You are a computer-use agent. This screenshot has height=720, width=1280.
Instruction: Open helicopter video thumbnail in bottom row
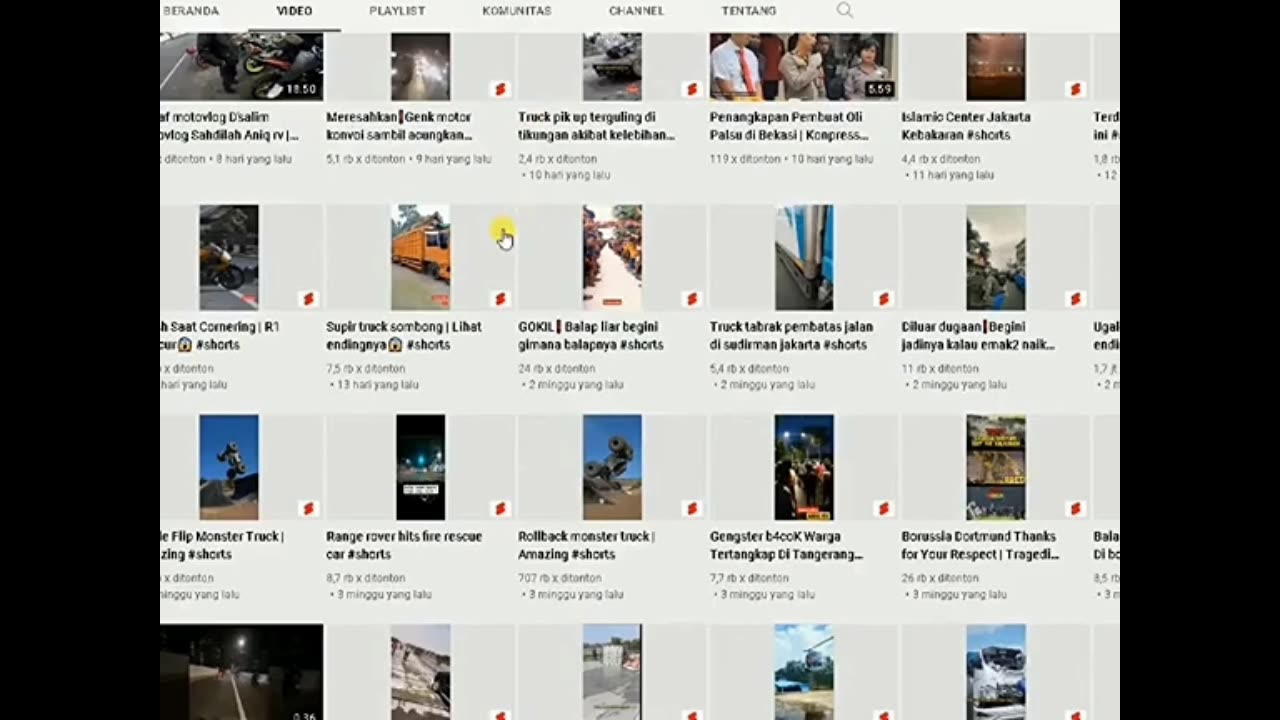point(804,672)
